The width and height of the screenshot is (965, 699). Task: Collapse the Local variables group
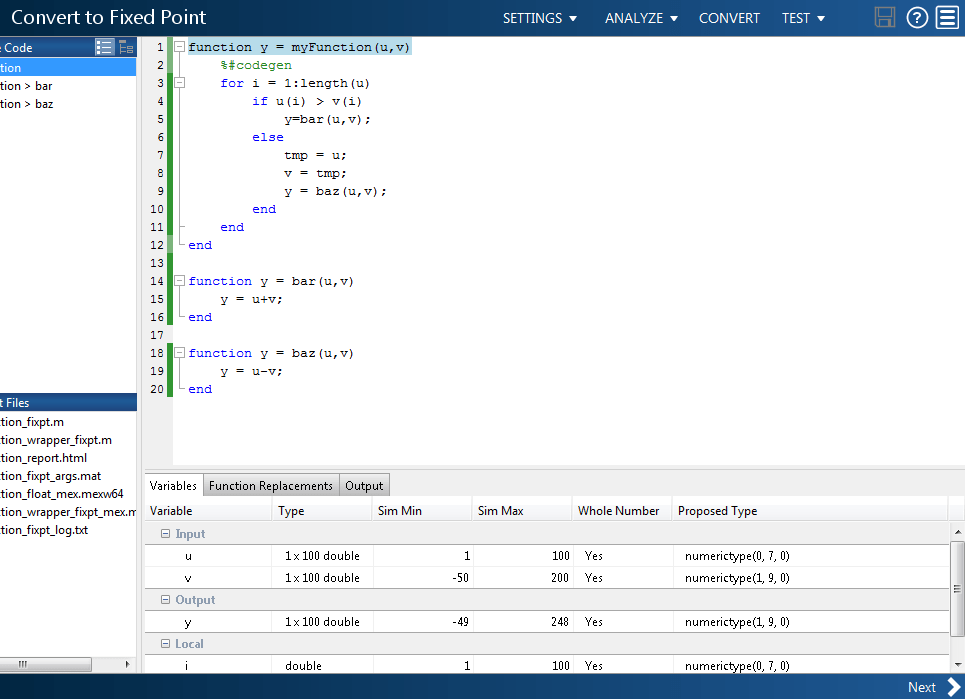point(166,644)
